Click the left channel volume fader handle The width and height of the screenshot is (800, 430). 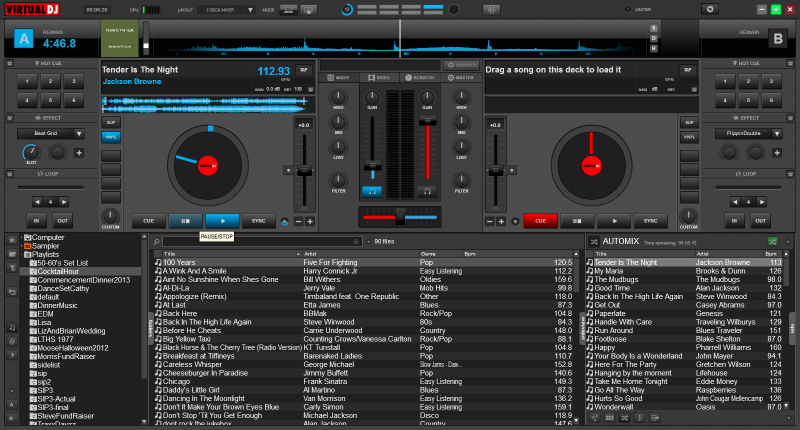tap(372, 165)
